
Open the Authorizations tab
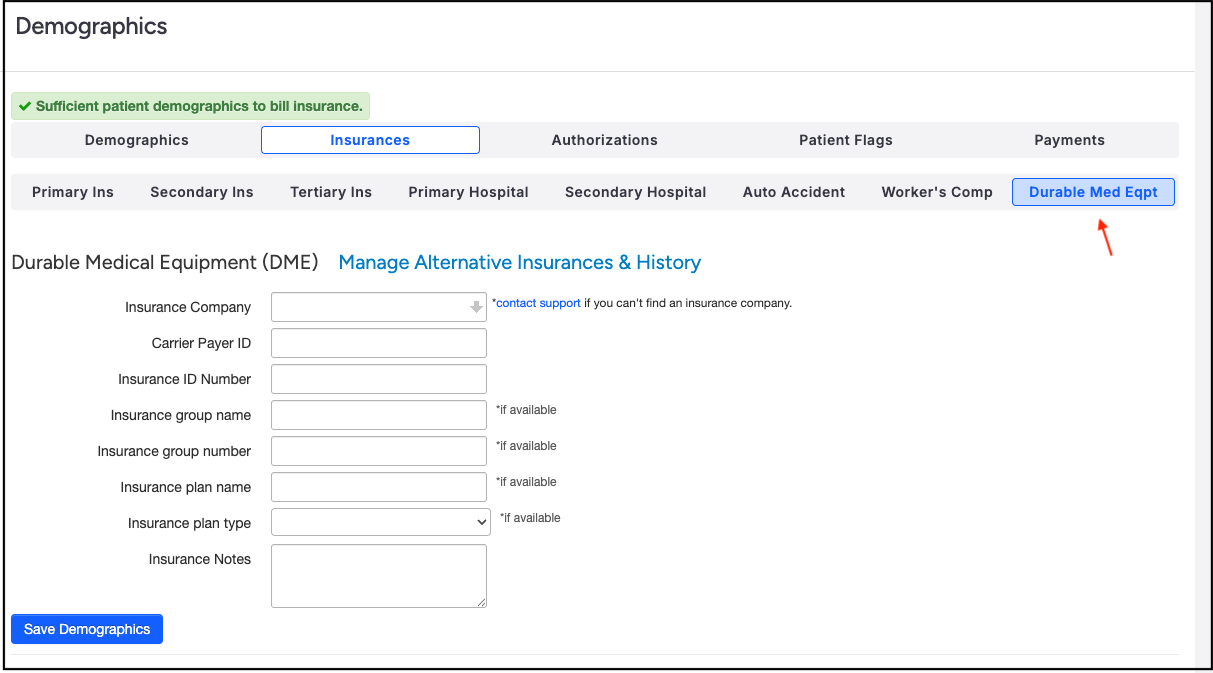[x=604, y=140]
